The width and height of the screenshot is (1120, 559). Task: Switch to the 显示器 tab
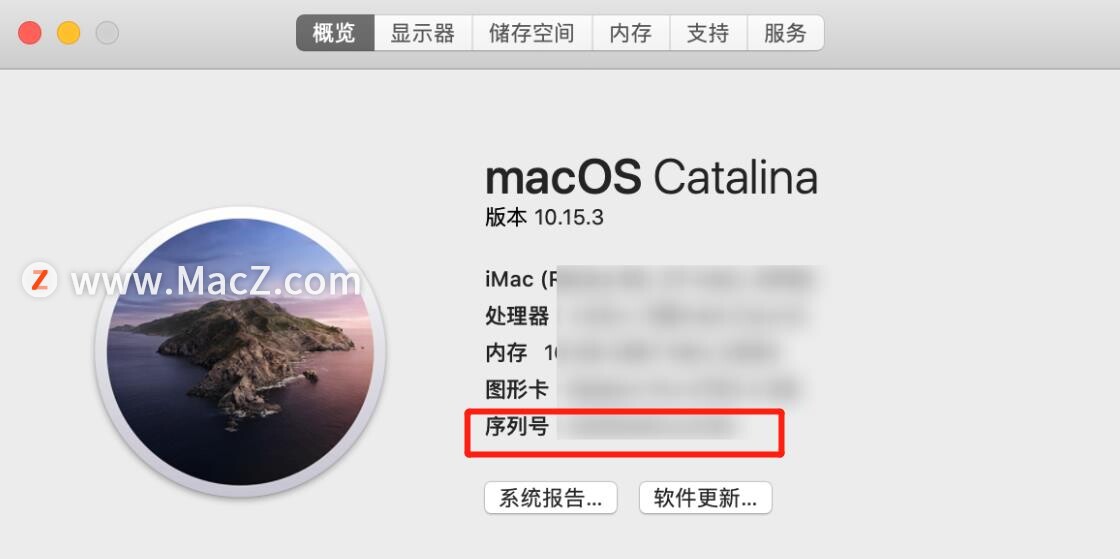click(423, 33)
